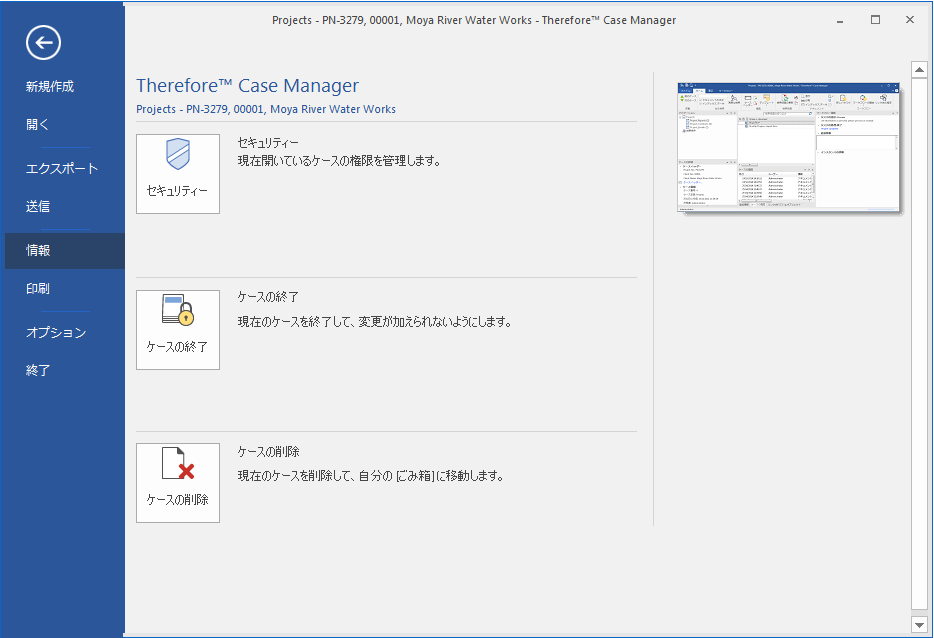Click the ケースの終了 button label
Image resolution: width=934 pixels, height=638 pixels.
tap(178, 347)
